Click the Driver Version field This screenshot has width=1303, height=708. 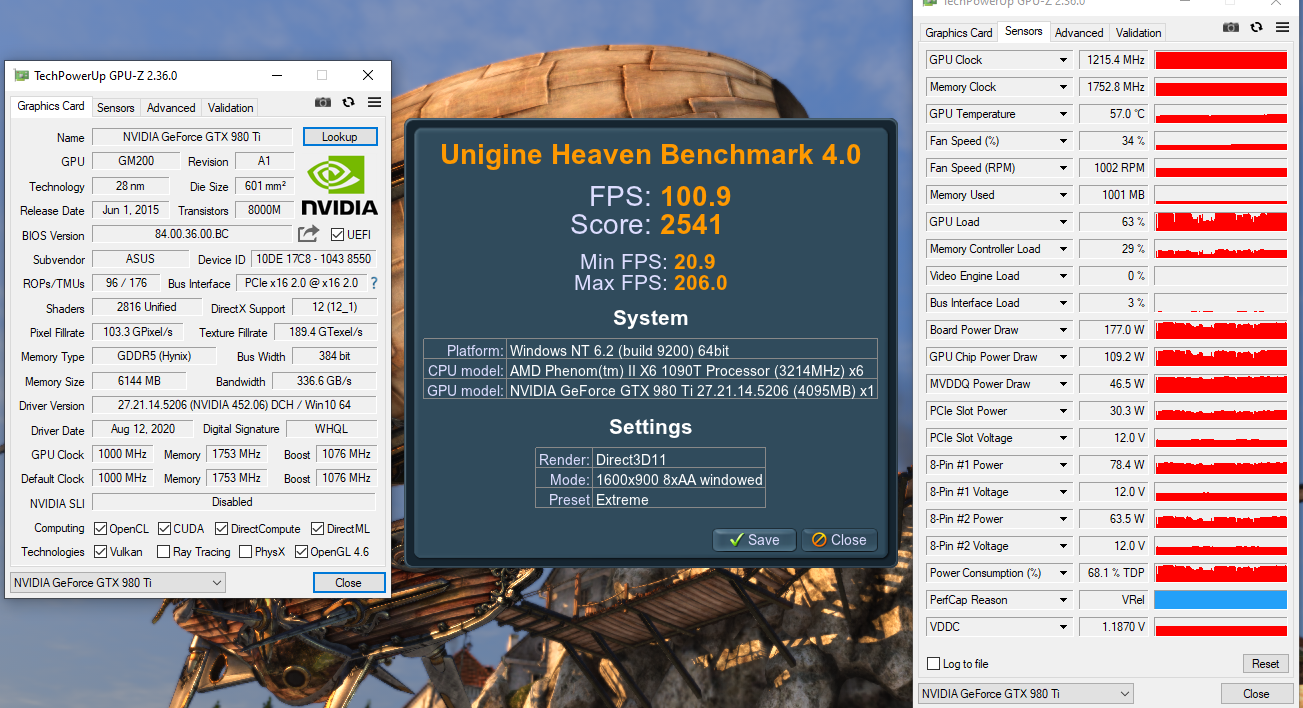coord(234,405)
